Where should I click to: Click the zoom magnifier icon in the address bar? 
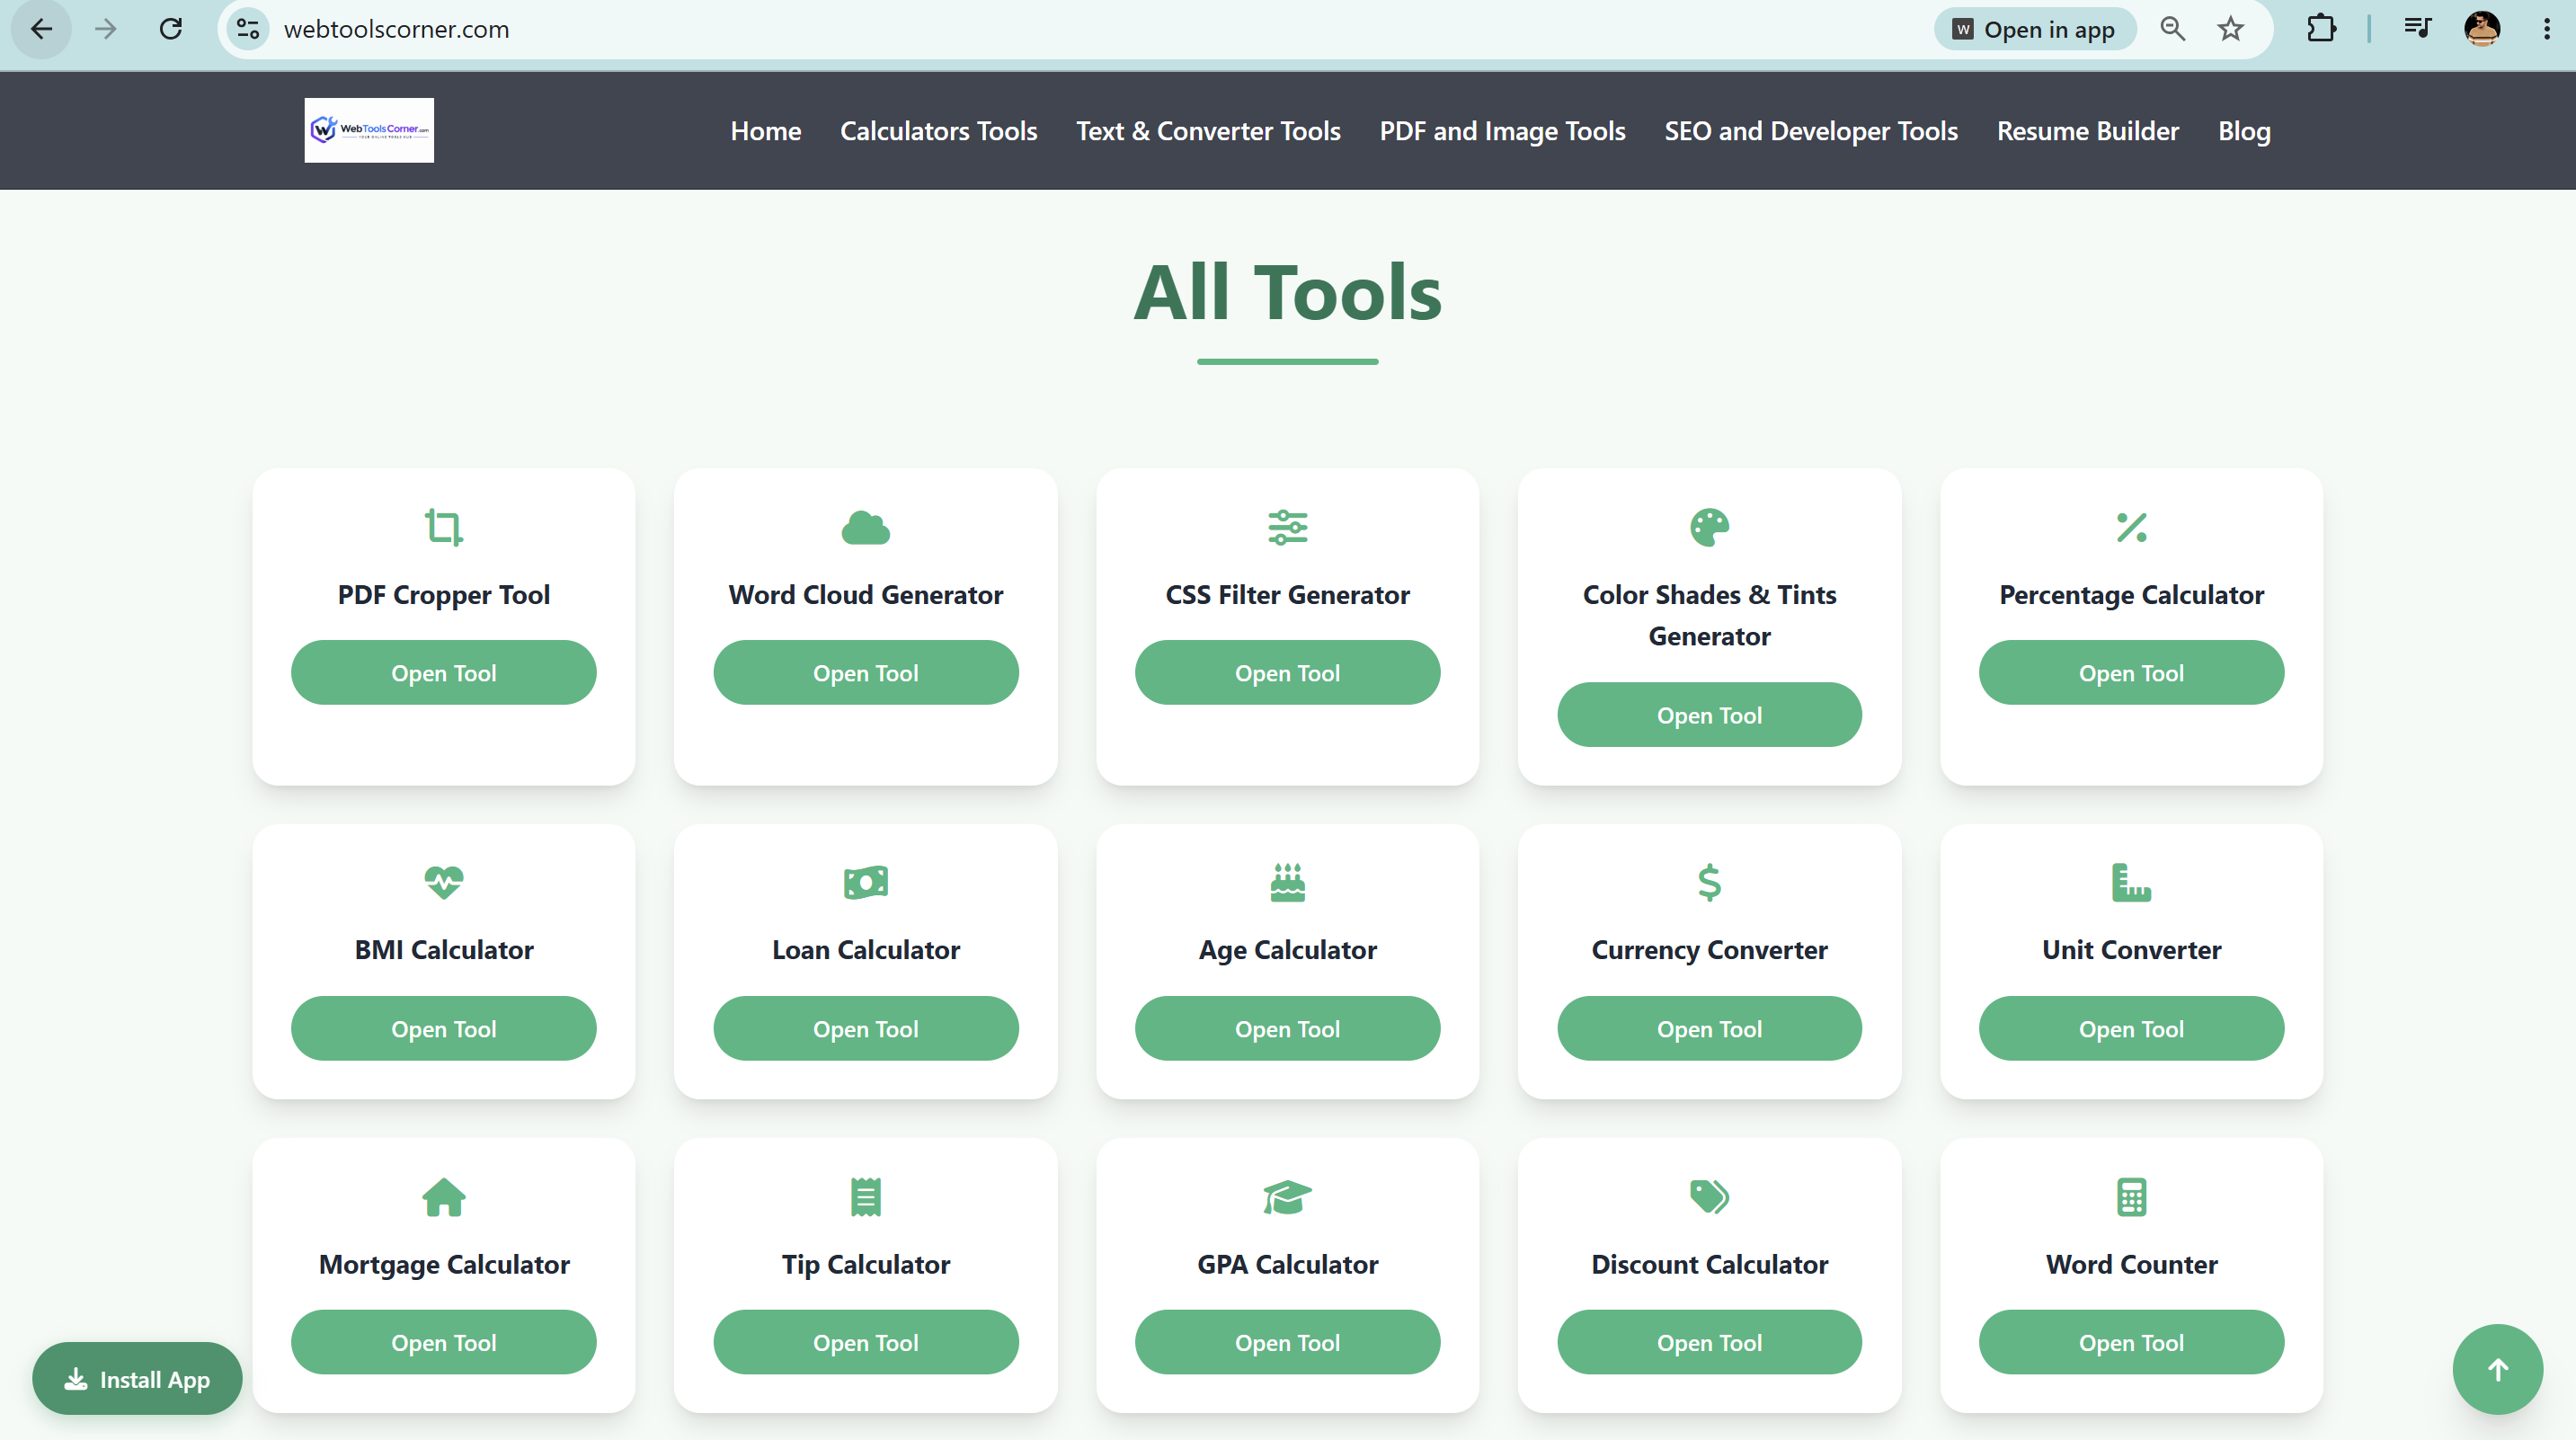pyautogui.click(x=2172, y=29)
